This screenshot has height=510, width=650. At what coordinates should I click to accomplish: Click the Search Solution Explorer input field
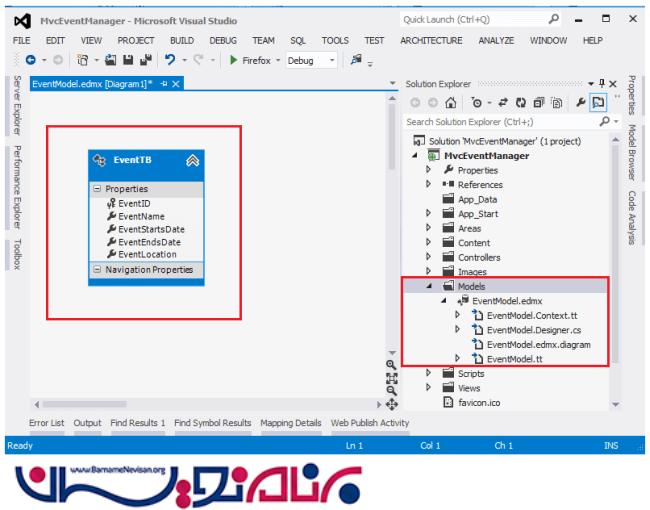501,121
